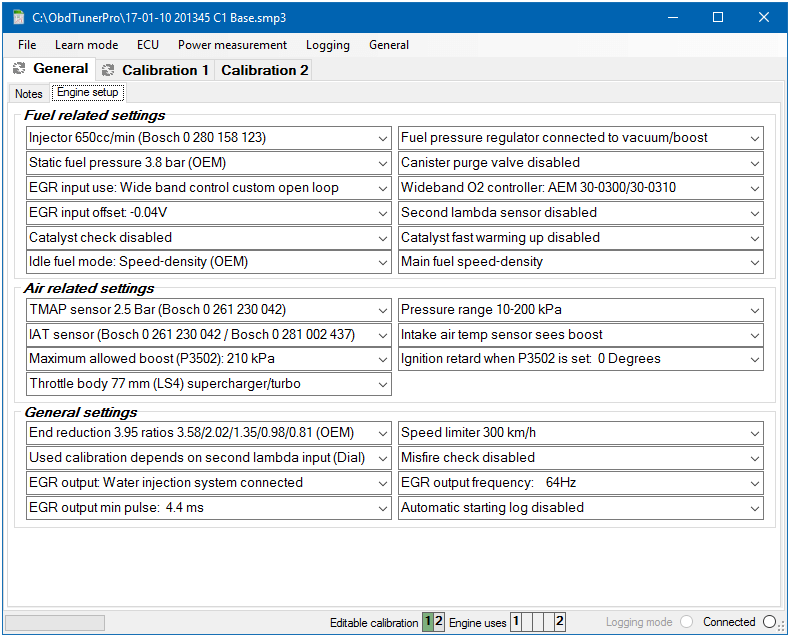Open the Used calibration depends on lambda dropdown

point(209,457)
